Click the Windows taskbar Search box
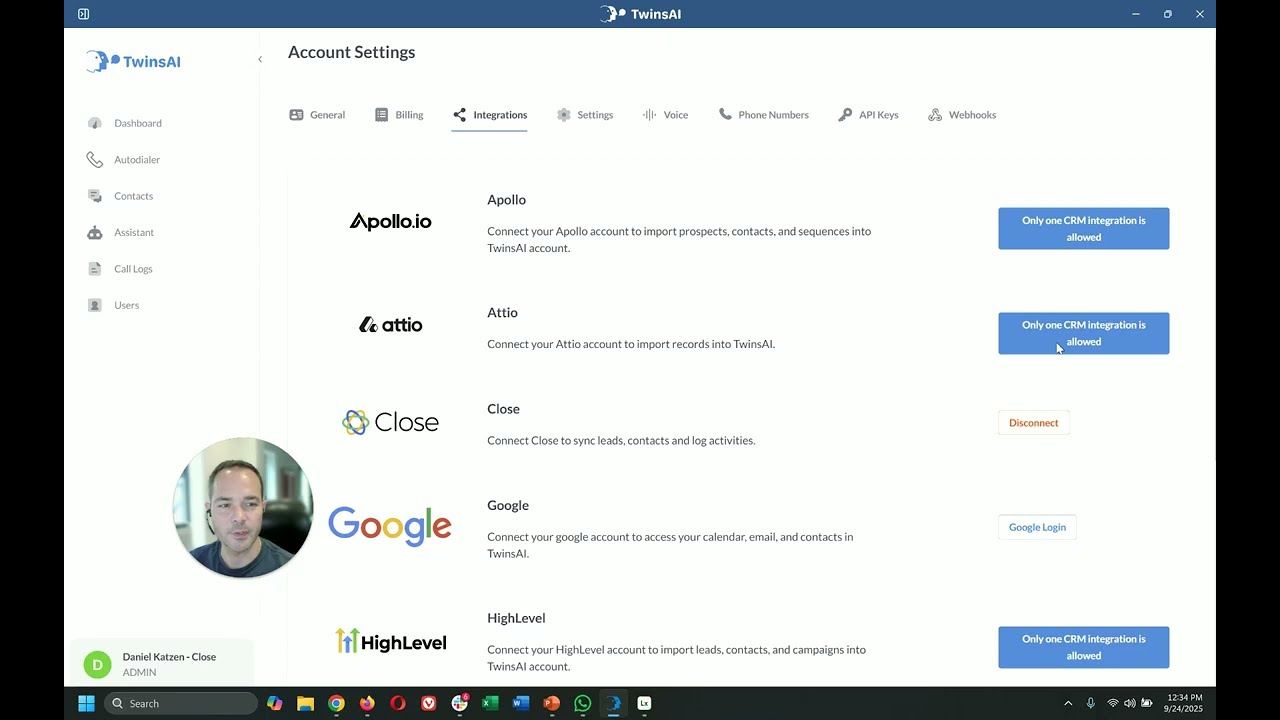The width and height of the screenshot is (1280, 720). pos(180,703)
